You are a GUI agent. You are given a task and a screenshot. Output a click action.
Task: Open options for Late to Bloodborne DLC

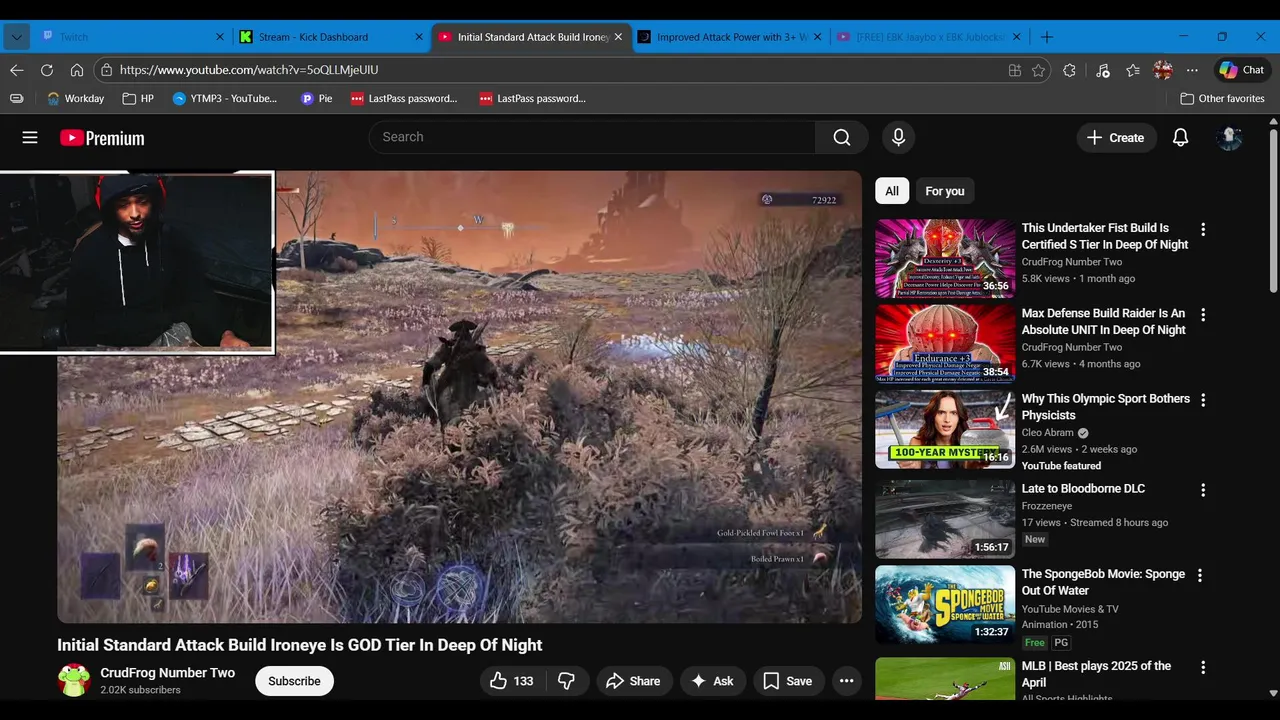pyautogui.click(x=1203, y=490)
